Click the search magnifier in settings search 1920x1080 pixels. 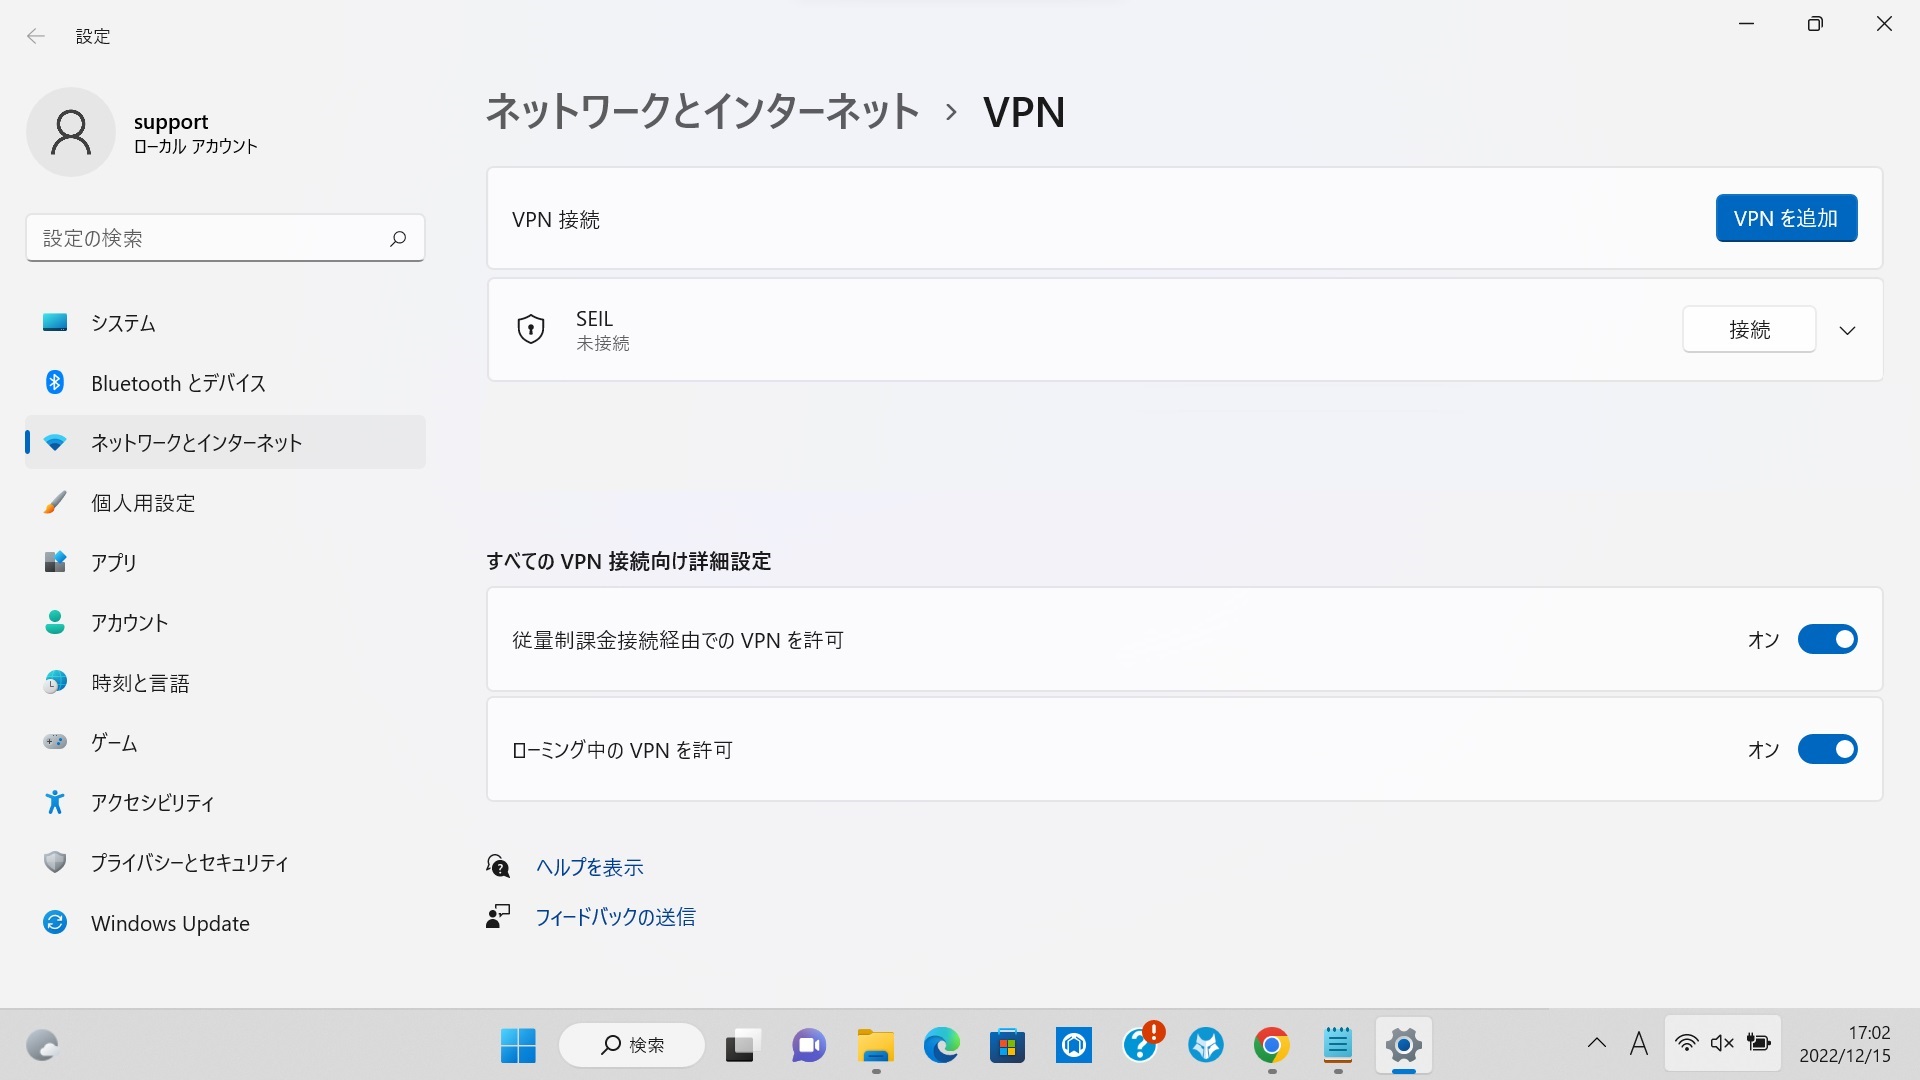click(398, 238)
